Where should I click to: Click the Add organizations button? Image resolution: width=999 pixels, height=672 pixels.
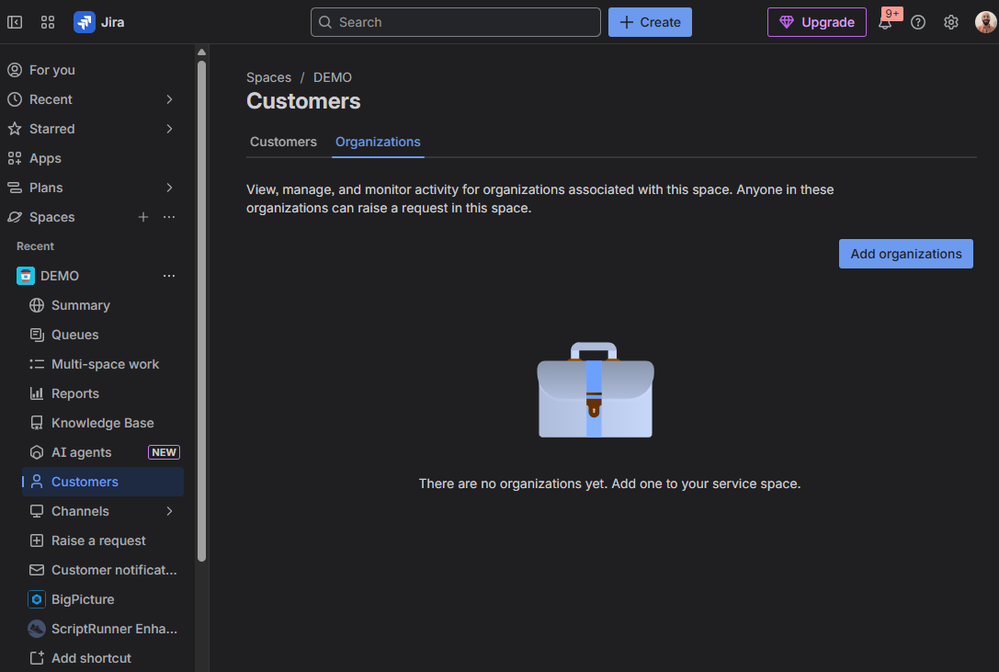905,254
